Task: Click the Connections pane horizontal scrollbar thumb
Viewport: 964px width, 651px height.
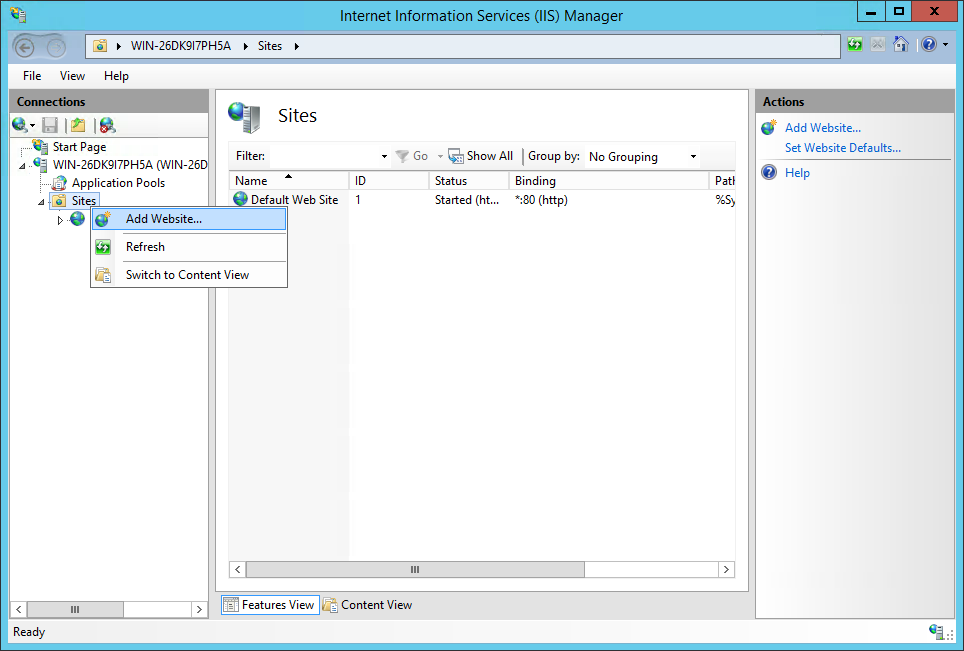Action: [x=75, y=609]
